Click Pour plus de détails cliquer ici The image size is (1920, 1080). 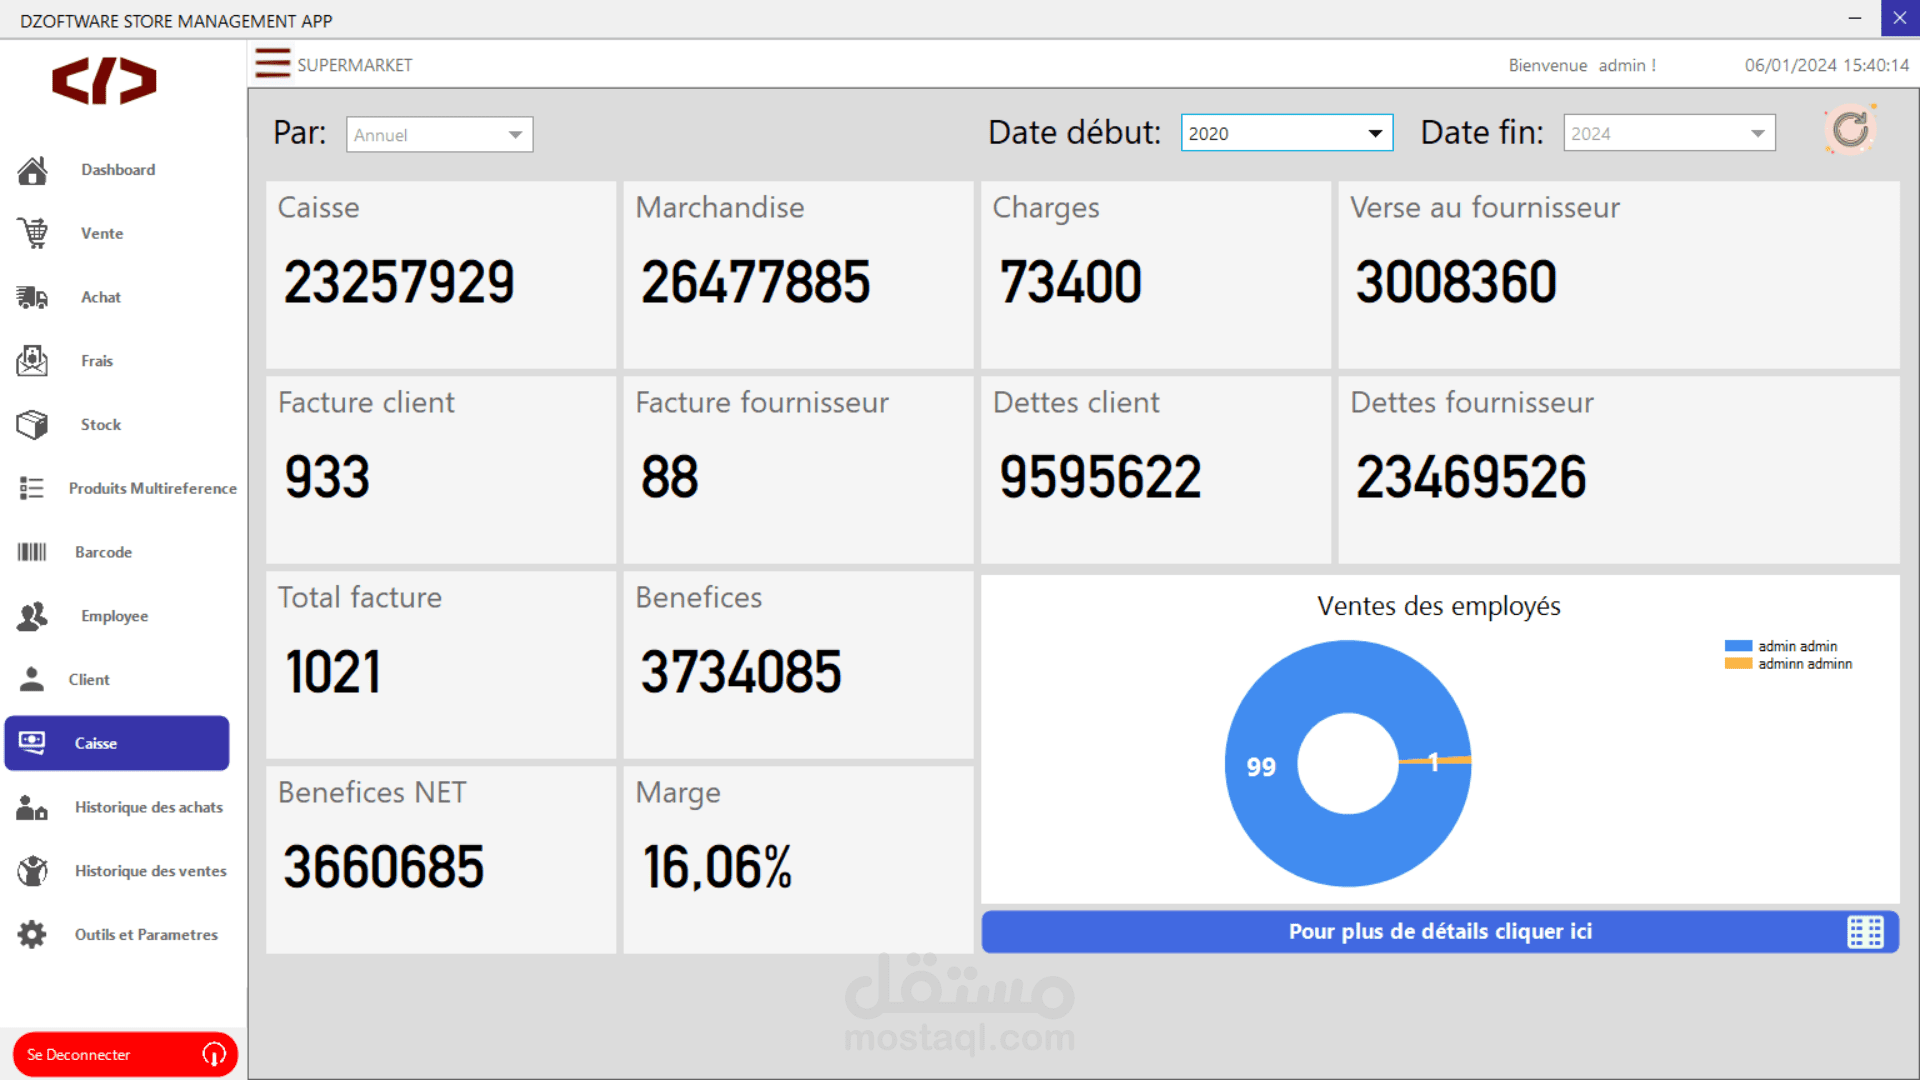coord(1439,932)
